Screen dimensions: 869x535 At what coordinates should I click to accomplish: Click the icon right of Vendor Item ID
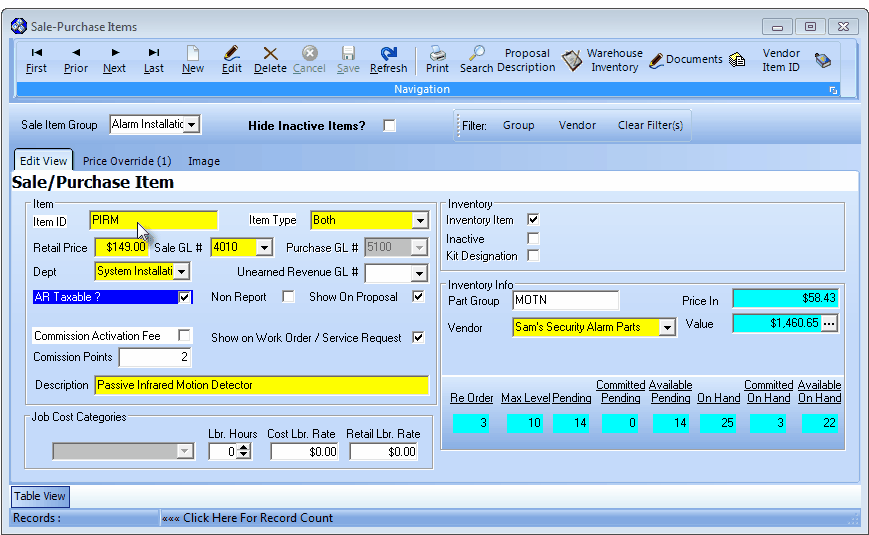click(x=823, y=60)
